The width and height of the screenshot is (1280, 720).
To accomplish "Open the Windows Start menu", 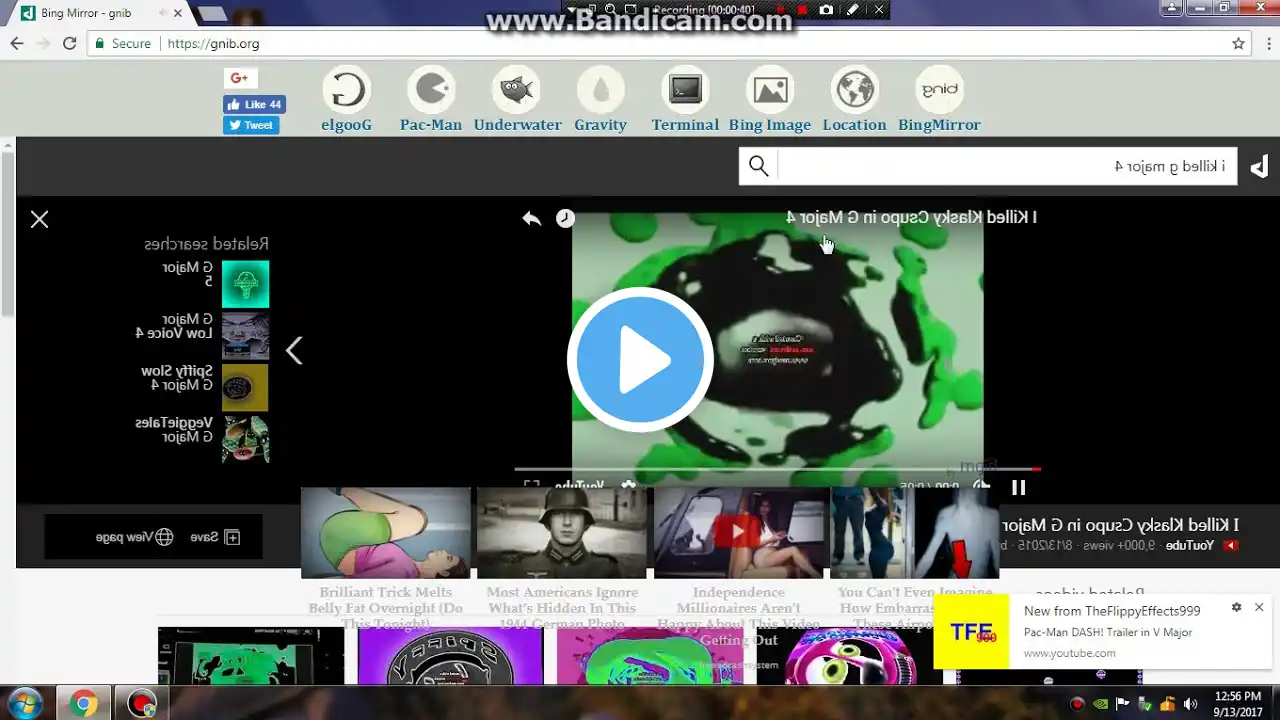I will (x=24, y=703).
